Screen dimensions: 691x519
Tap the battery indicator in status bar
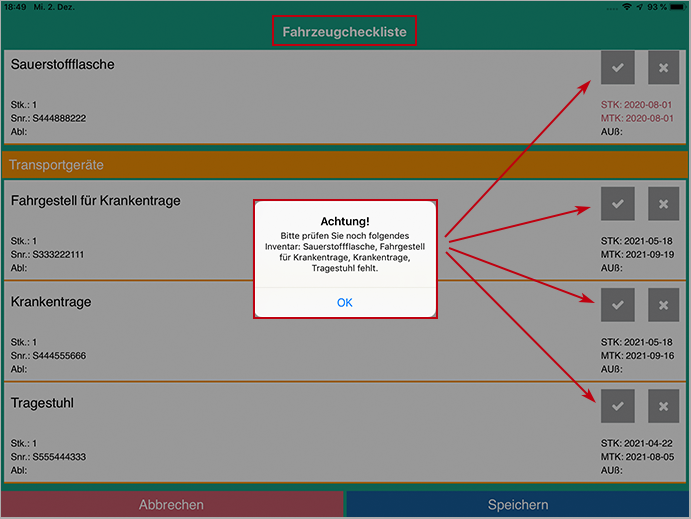coord(672,6)
